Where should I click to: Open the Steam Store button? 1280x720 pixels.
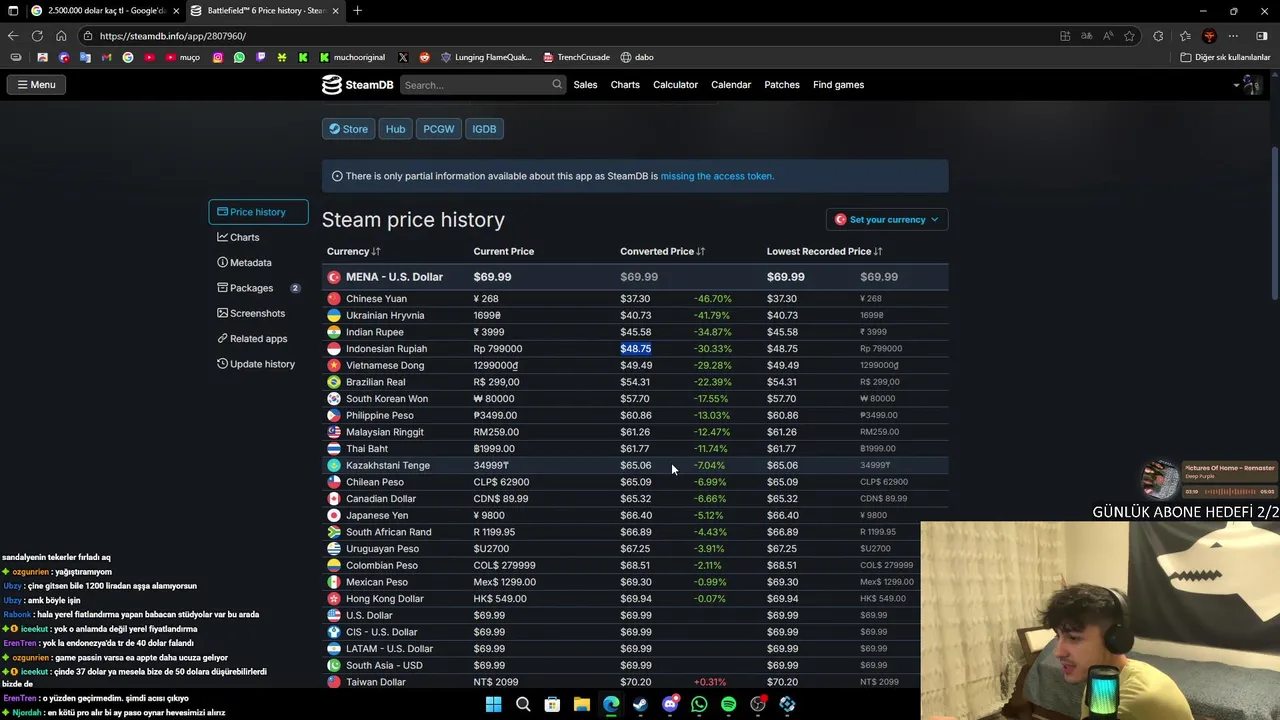click(x=349, y=129)
